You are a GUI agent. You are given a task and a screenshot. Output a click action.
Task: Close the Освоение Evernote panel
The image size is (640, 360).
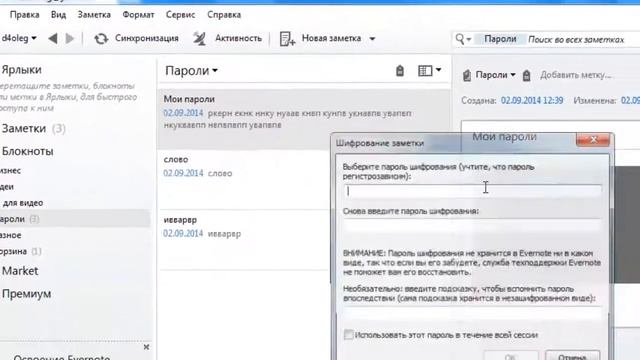coord(147,347)
